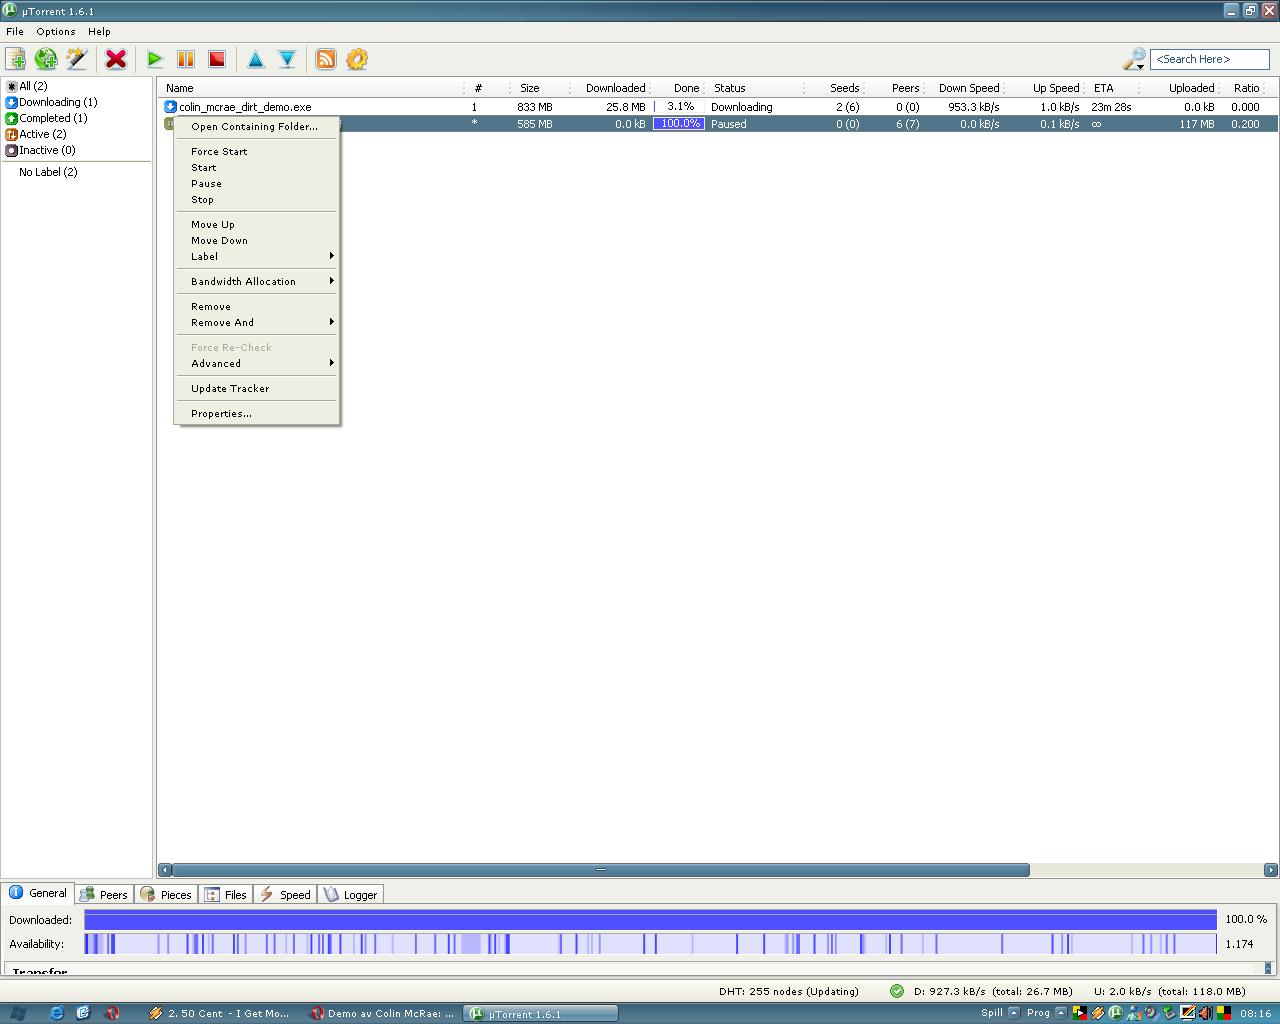
Task: Switch to the Speed tab
Action: coord(285,894)
